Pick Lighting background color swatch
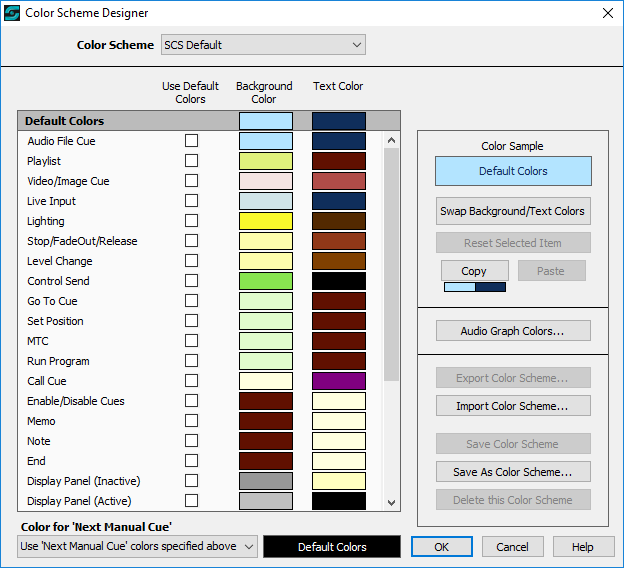Viewport: 624px width, 568px height. point(266,221)
